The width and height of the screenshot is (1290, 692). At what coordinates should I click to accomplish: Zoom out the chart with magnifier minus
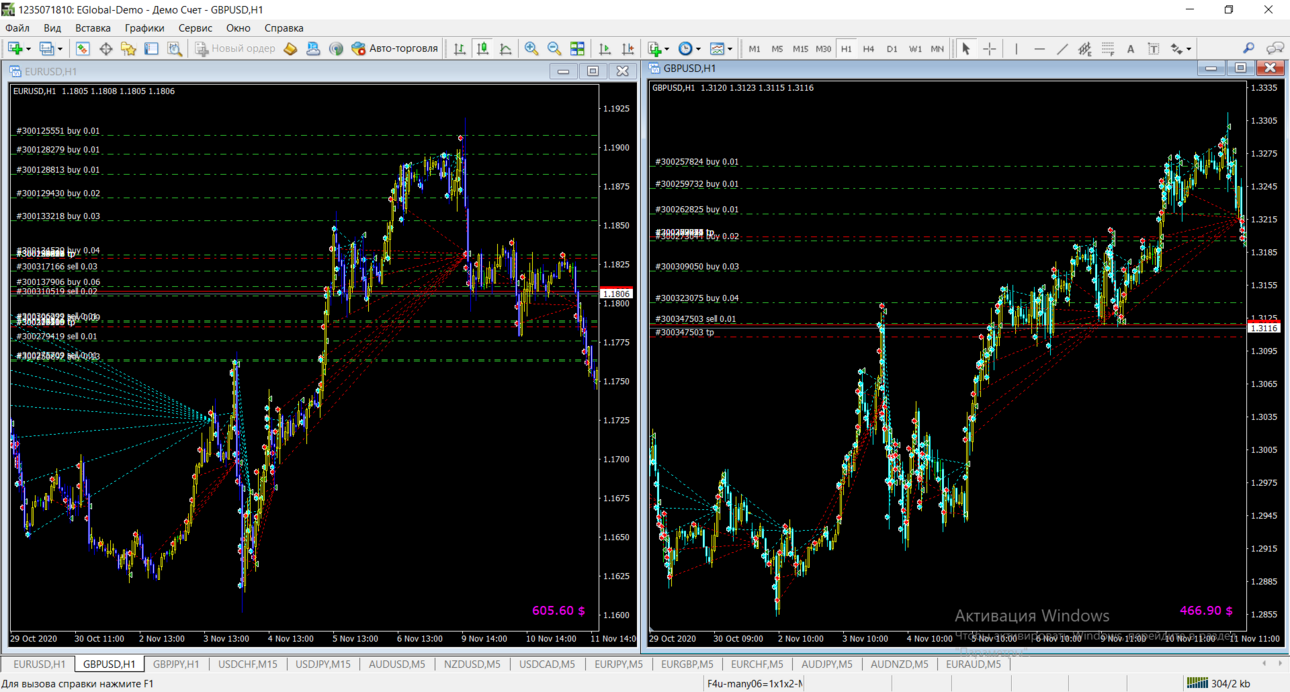coord(554,48)
